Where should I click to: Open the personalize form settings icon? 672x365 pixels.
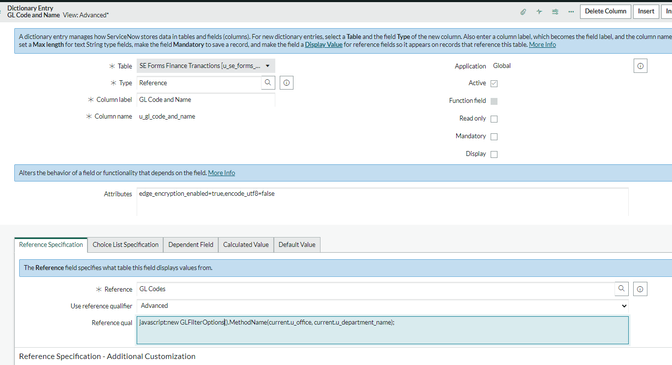pos(555,12)
